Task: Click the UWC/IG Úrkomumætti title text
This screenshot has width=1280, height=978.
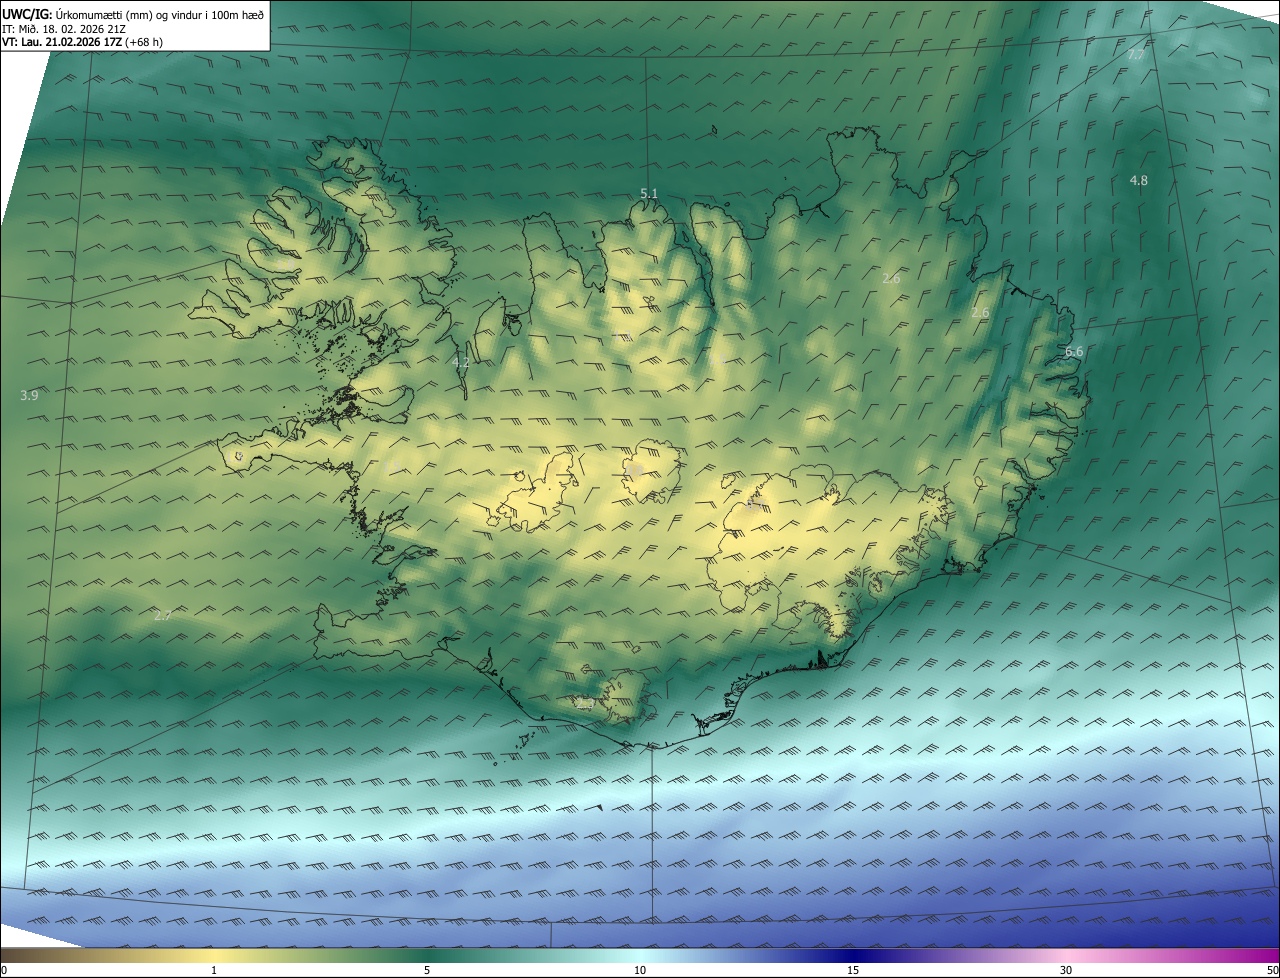Action: click(133, 14)
